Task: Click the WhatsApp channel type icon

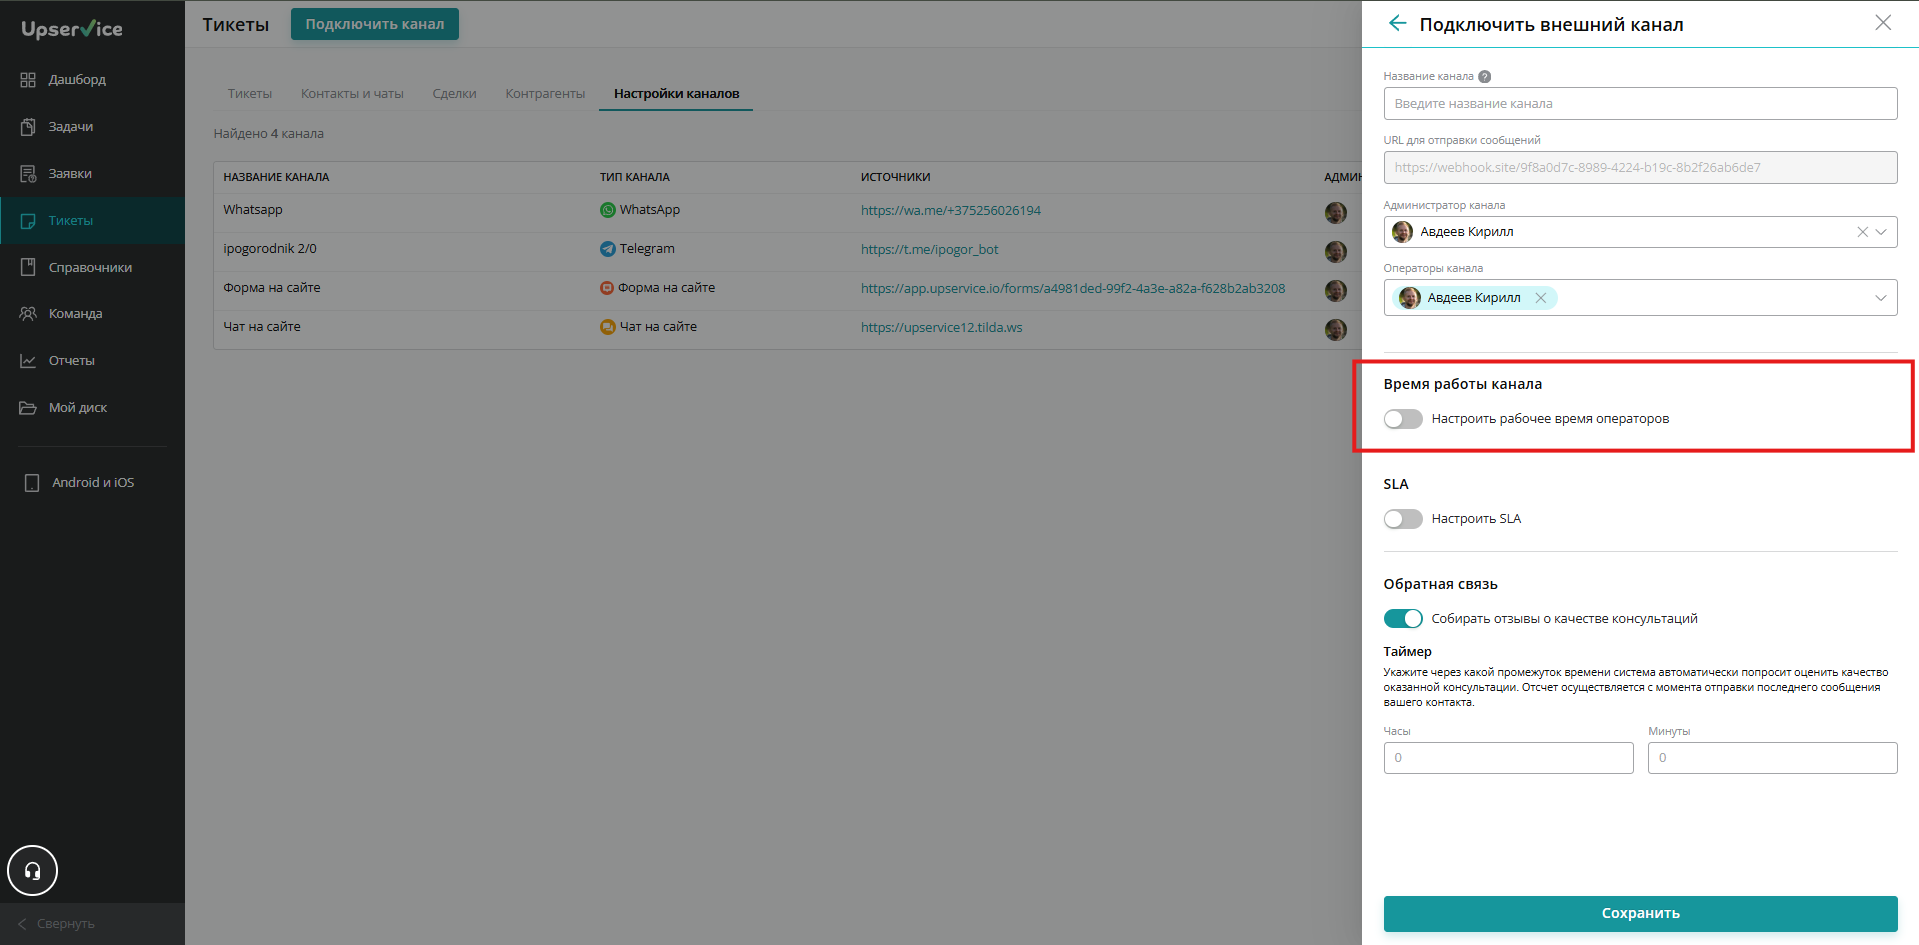Action: coord(607,210)
